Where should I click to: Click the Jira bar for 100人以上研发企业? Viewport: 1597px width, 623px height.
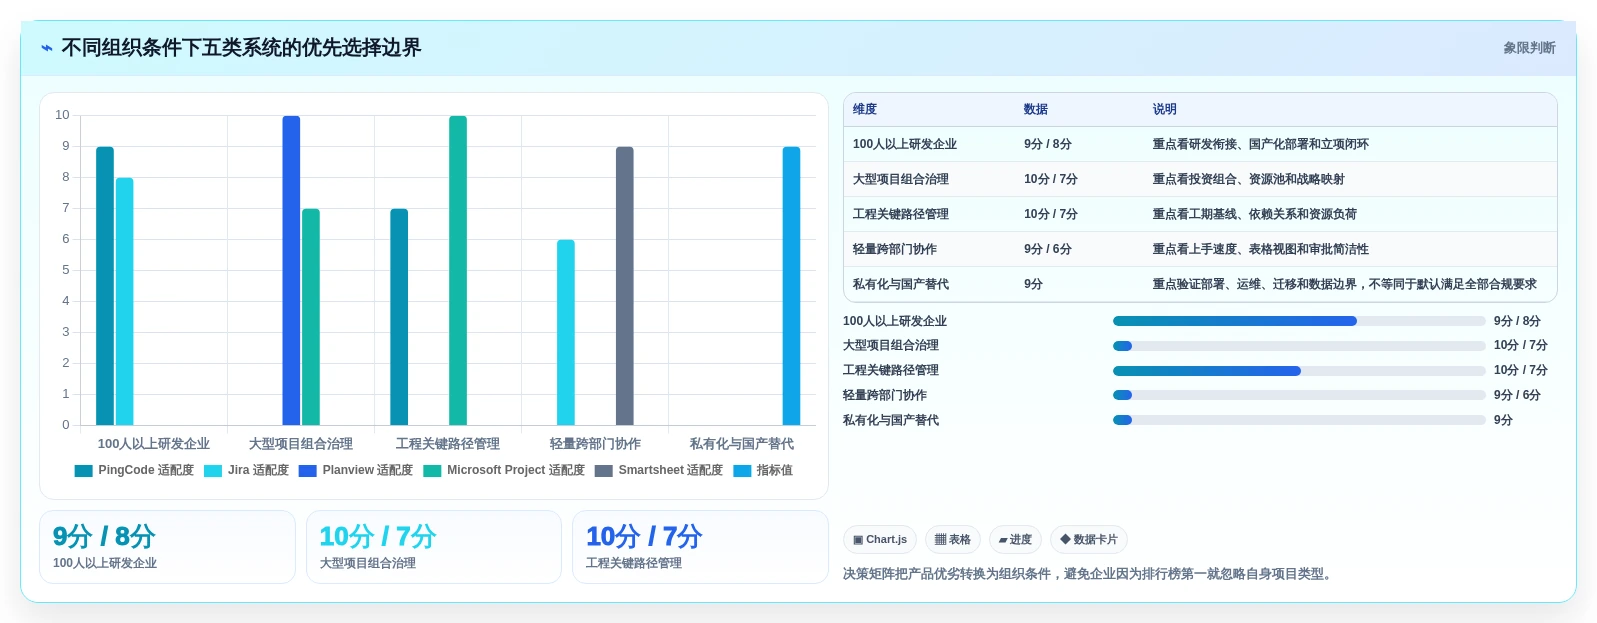(x=124, y=302)
